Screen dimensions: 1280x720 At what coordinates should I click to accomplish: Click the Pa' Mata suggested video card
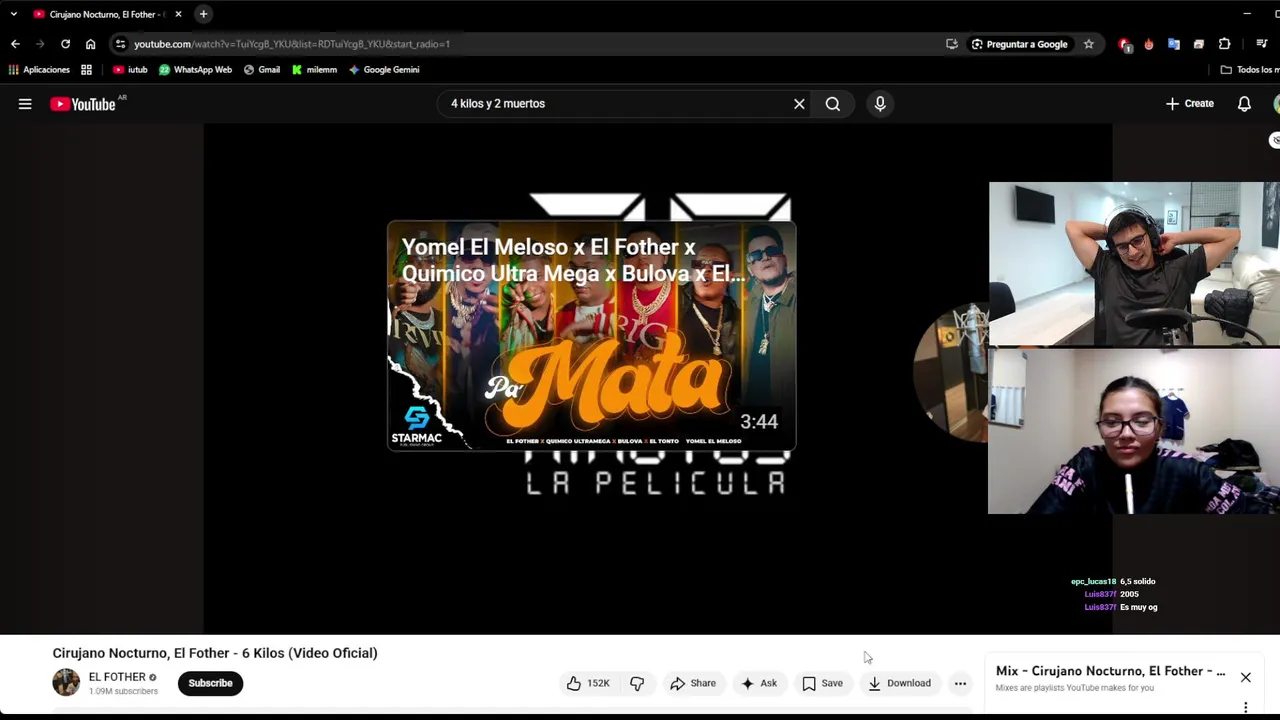pos(591,336)
